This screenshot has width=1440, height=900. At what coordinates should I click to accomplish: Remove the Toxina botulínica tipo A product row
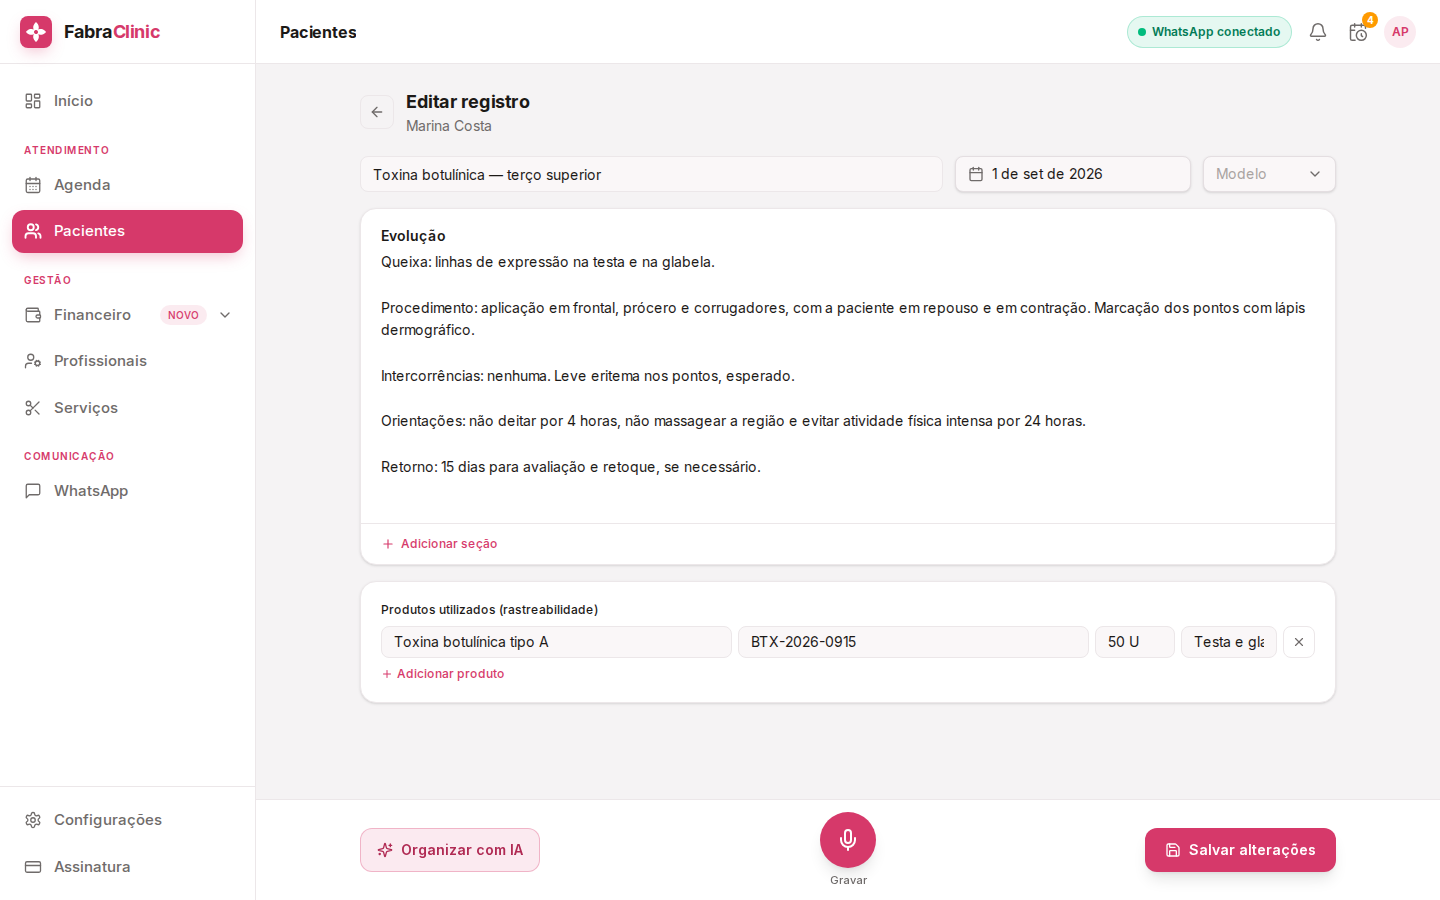1299,642
